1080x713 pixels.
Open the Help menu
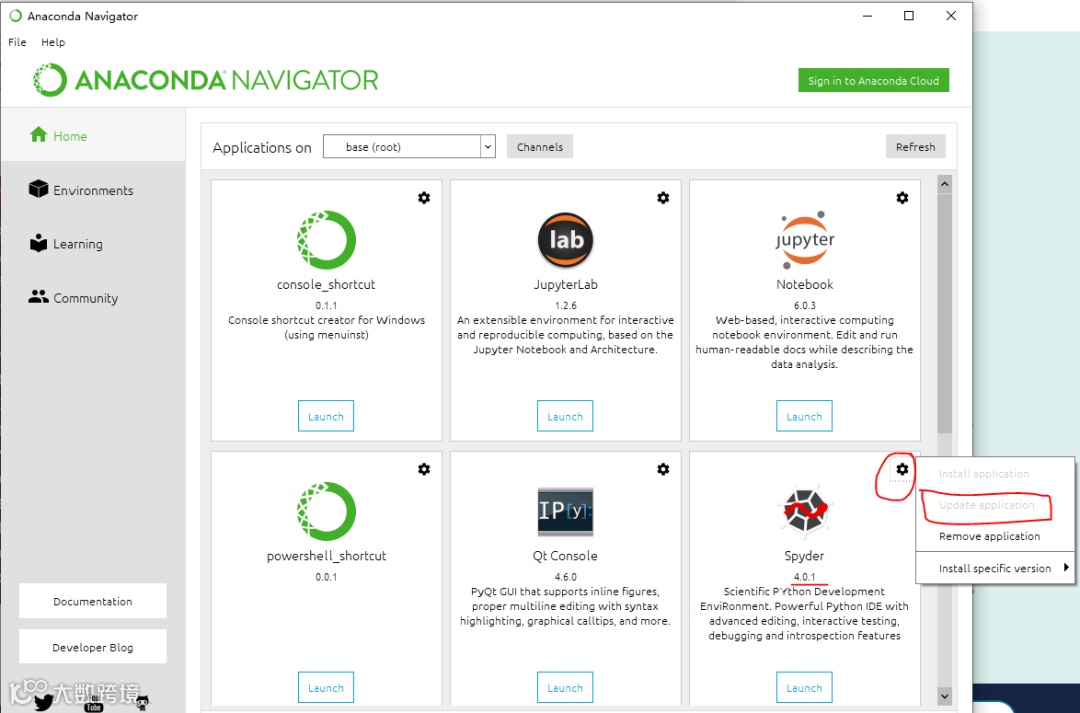53,42
